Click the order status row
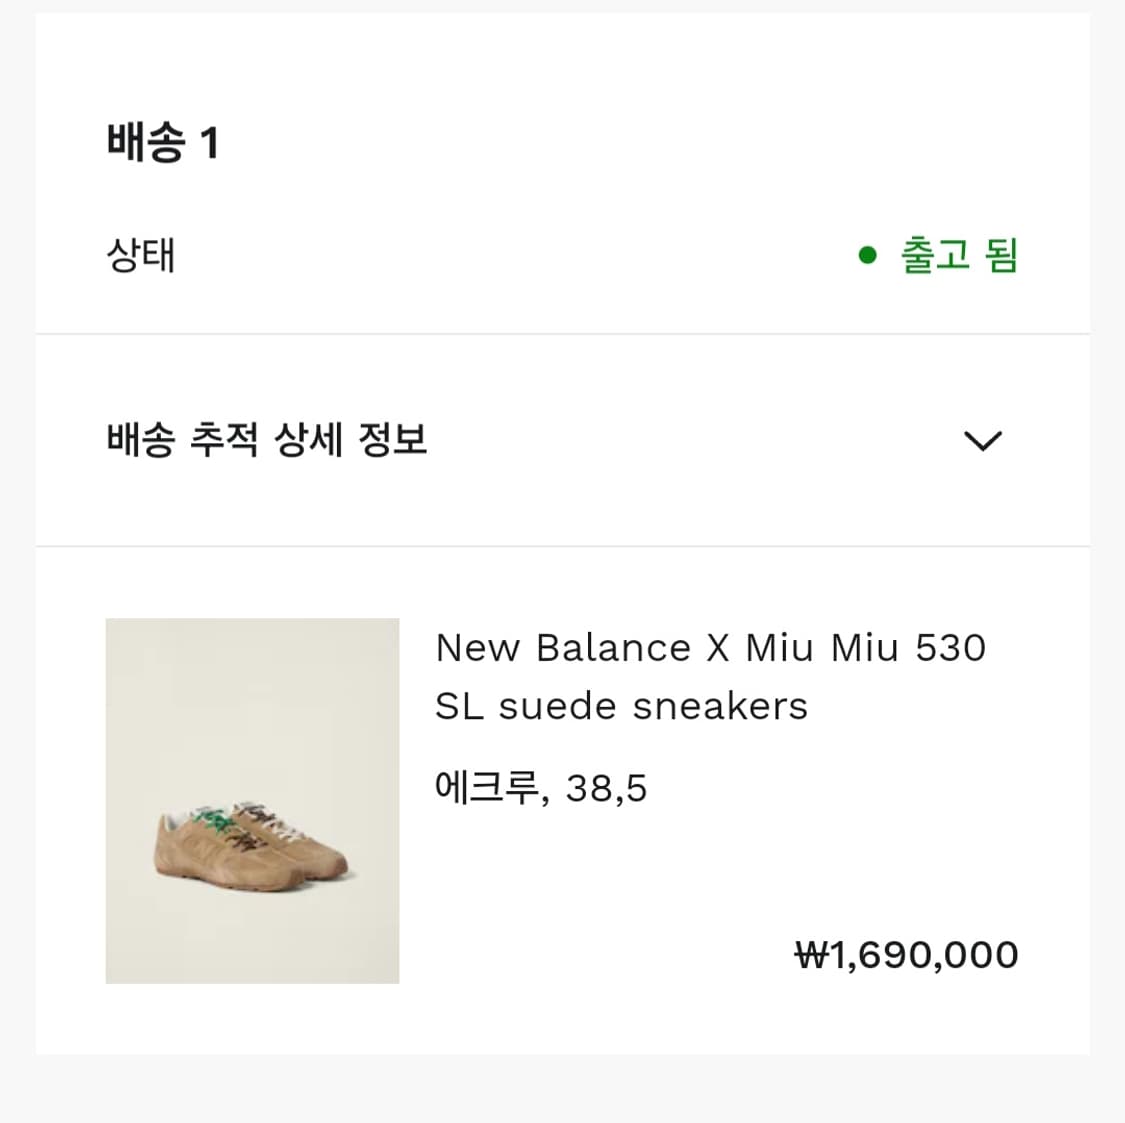 (560, 257)
